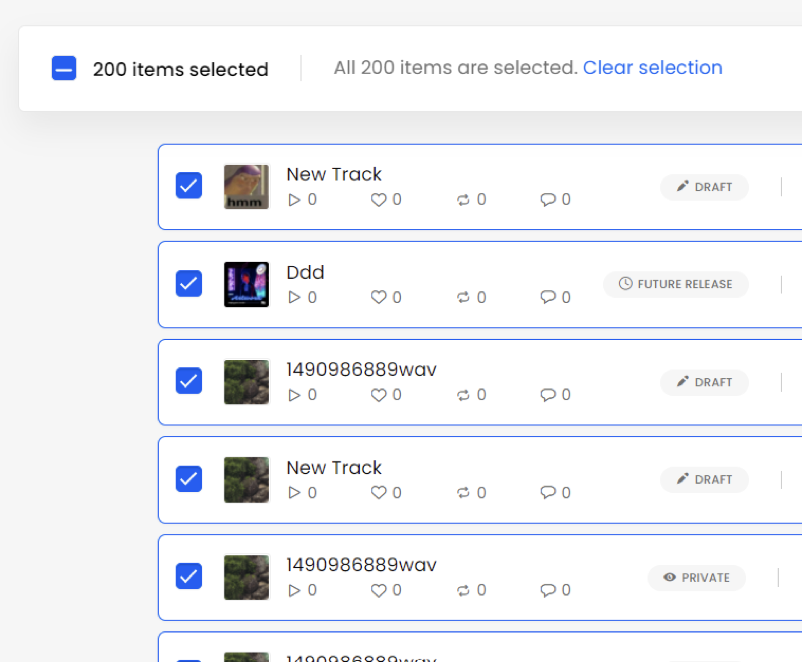Click the Clear selection link

point(652,68)
